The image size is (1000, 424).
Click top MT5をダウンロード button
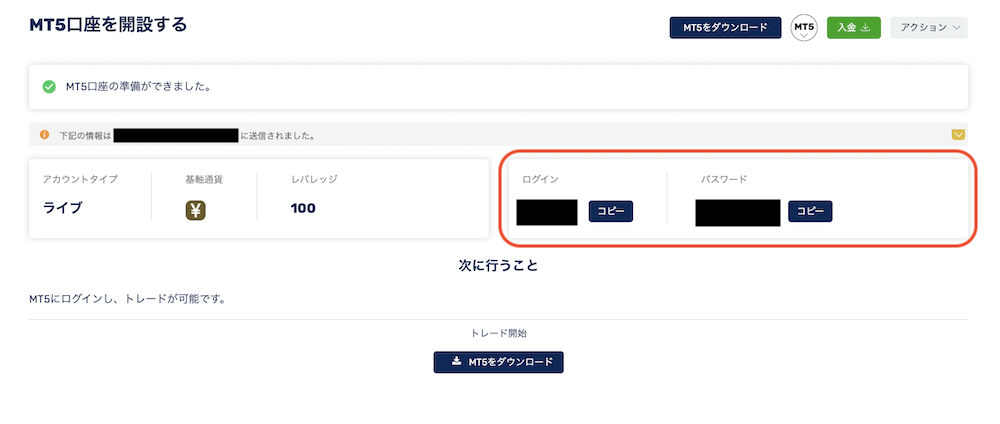[x=725, y=27]
